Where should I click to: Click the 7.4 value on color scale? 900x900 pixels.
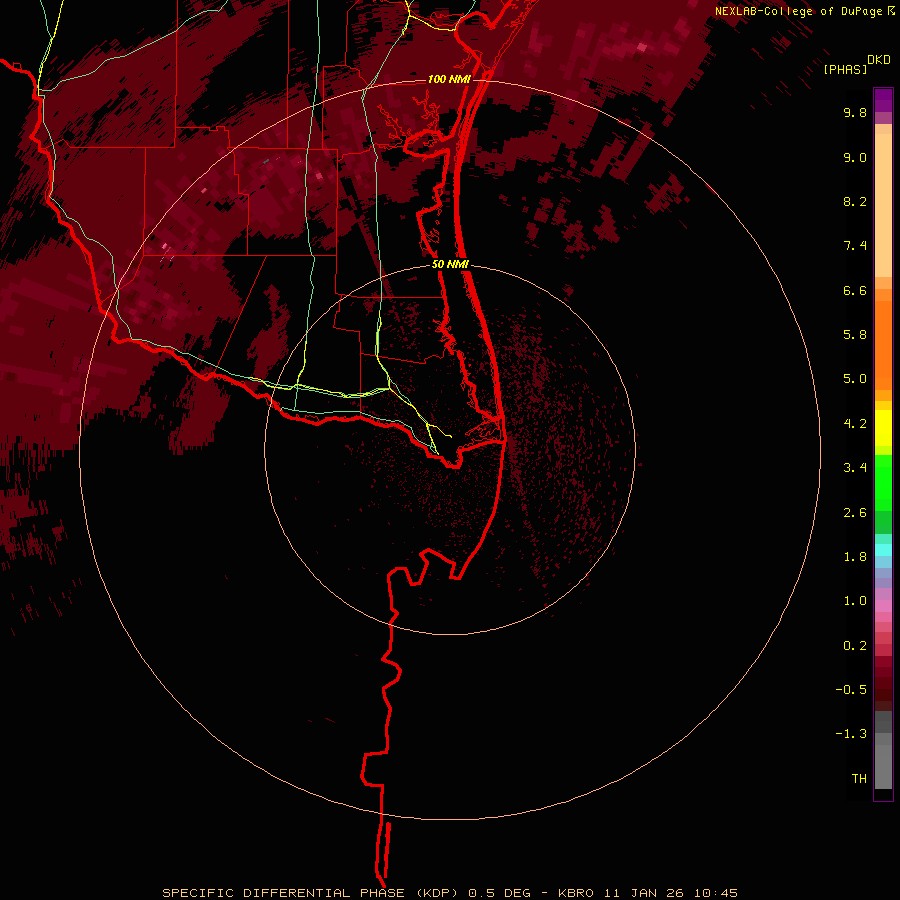click(x=855, y=246)
